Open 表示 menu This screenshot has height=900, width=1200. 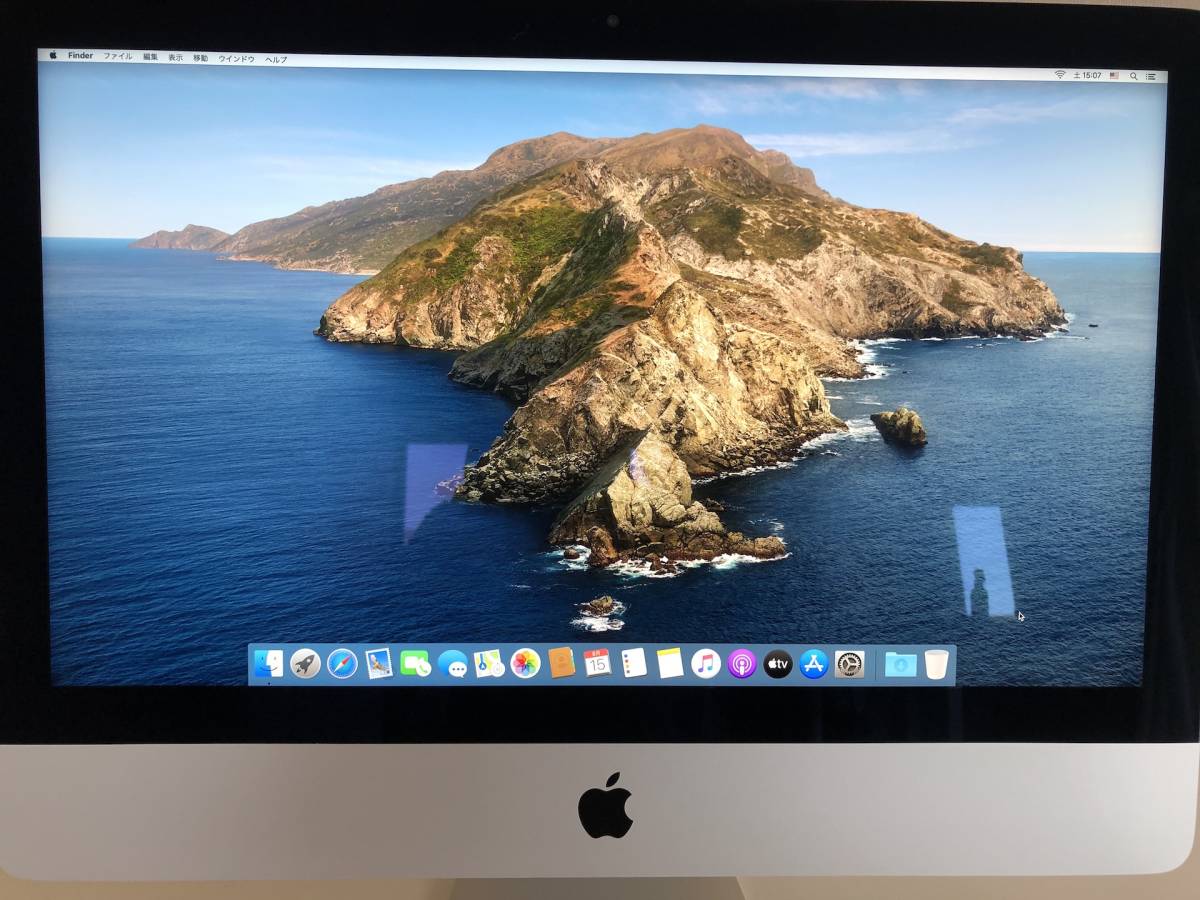pos(176,58)
